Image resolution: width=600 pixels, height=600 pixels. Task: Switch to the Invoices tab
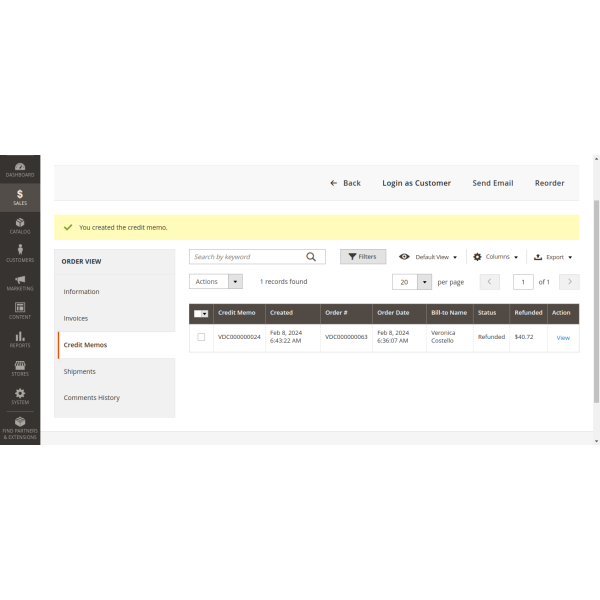[76, 318]
